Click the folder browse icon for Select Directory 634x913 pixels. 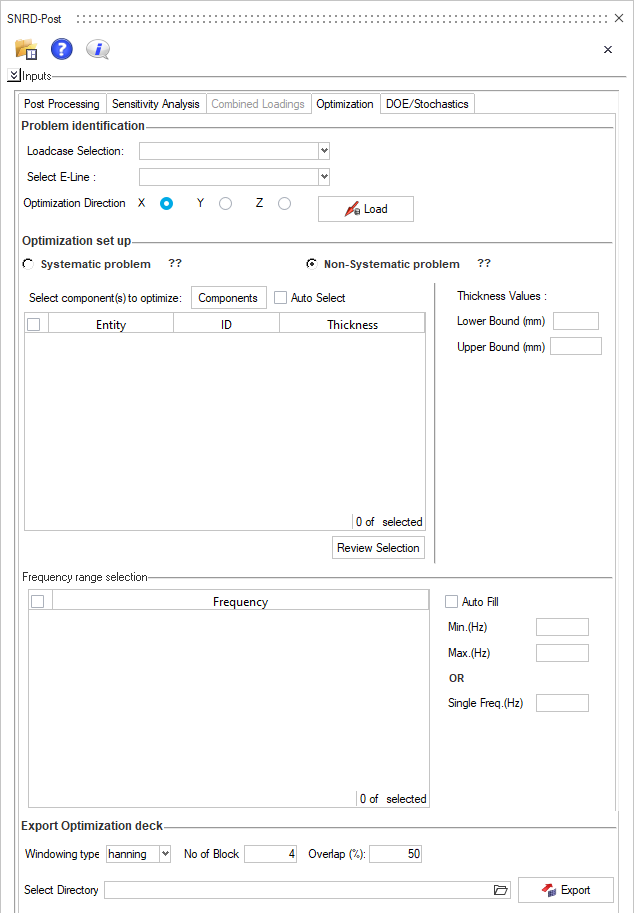coord(501,890)
